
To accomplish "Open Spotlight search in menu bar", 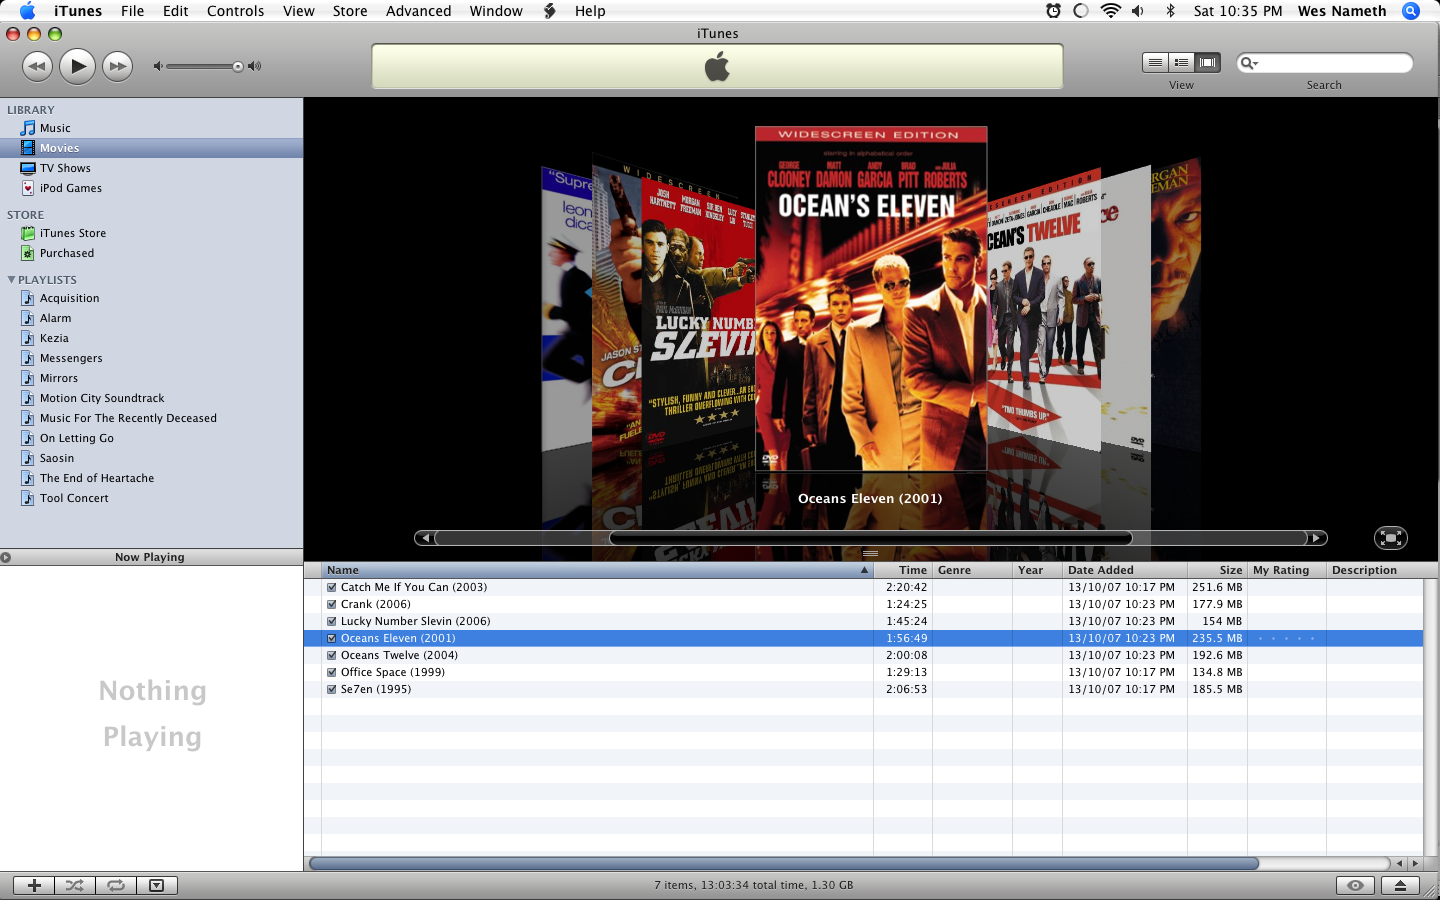I will (1411, 11).
